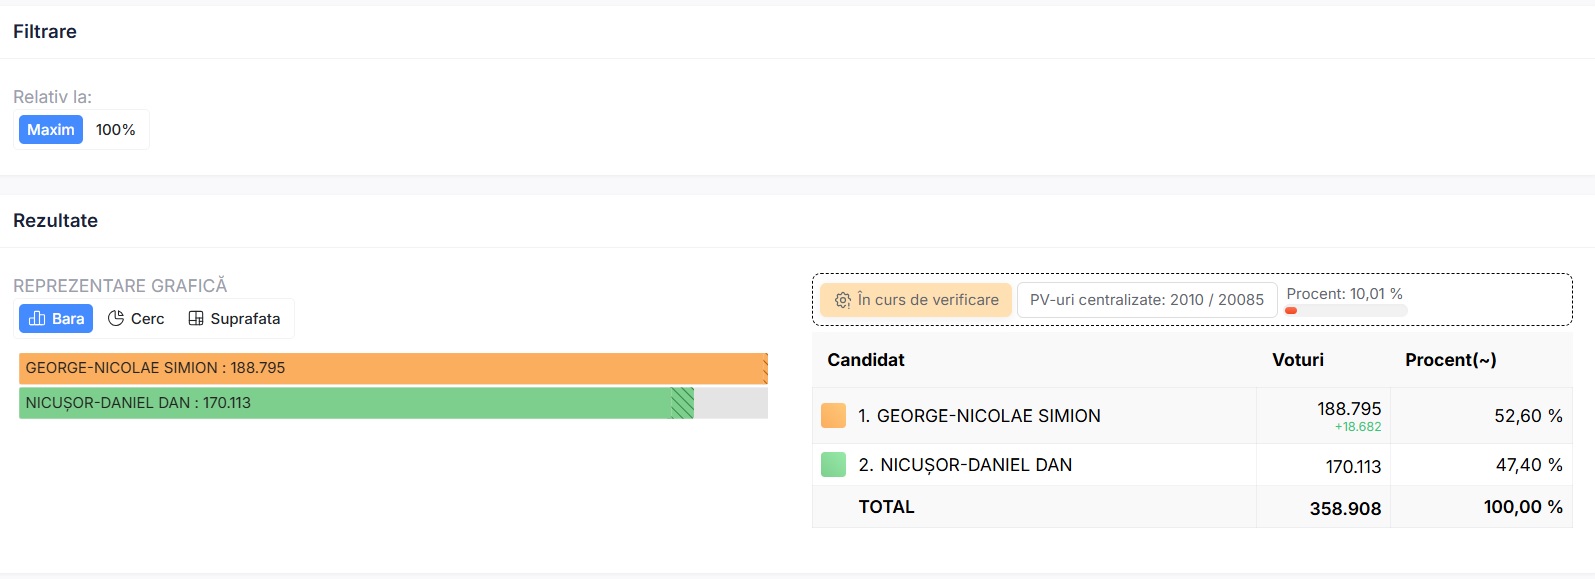Viewport: 1595px width, 579px height.
Task: Click the +18.682 vote difference label
Action: tap(1357, 427)
